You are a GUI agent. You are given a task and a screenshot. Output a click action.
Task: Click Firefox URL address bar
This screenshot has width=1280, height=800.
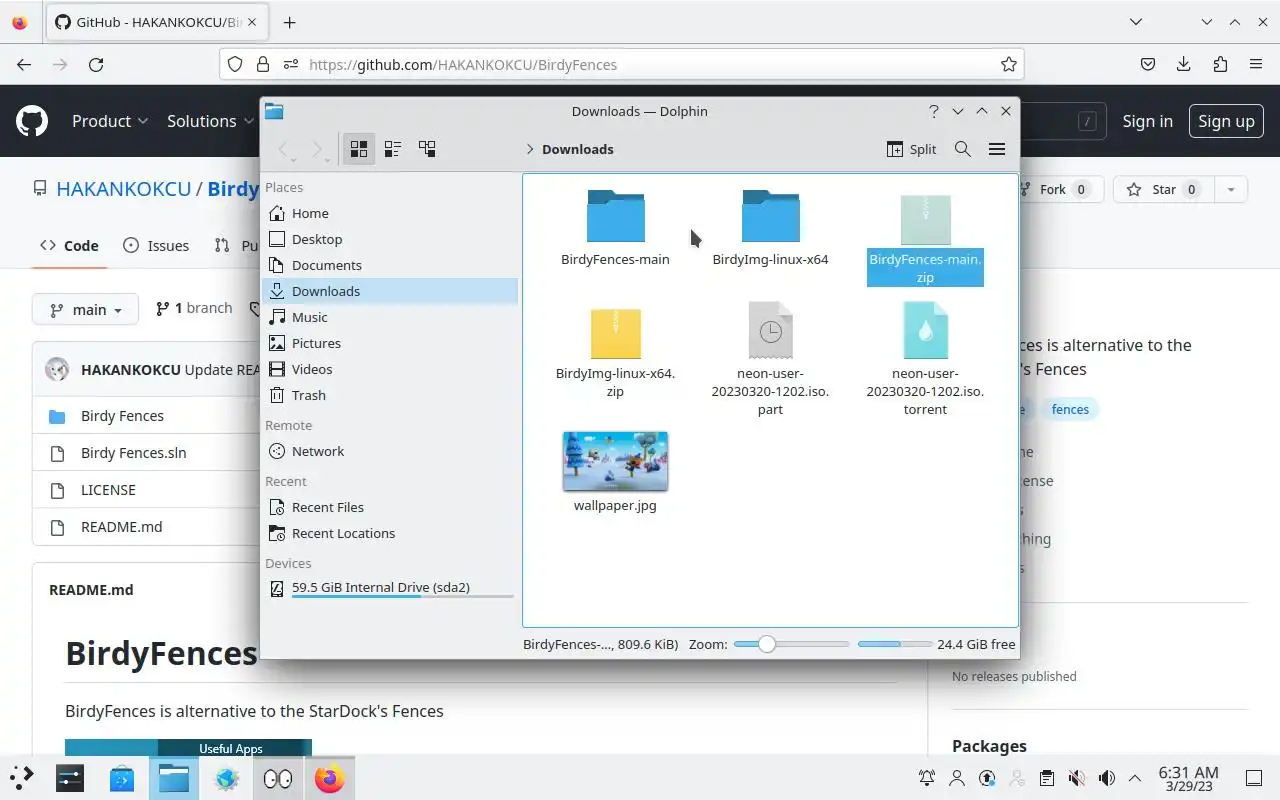pyautogui.click(x=621, y=64)
